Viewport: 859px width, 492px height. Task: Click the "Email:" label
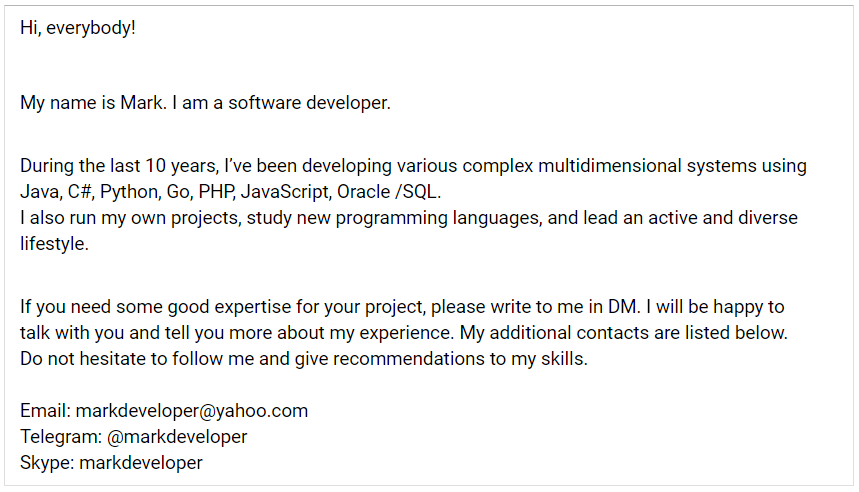(x=45, y=411)
